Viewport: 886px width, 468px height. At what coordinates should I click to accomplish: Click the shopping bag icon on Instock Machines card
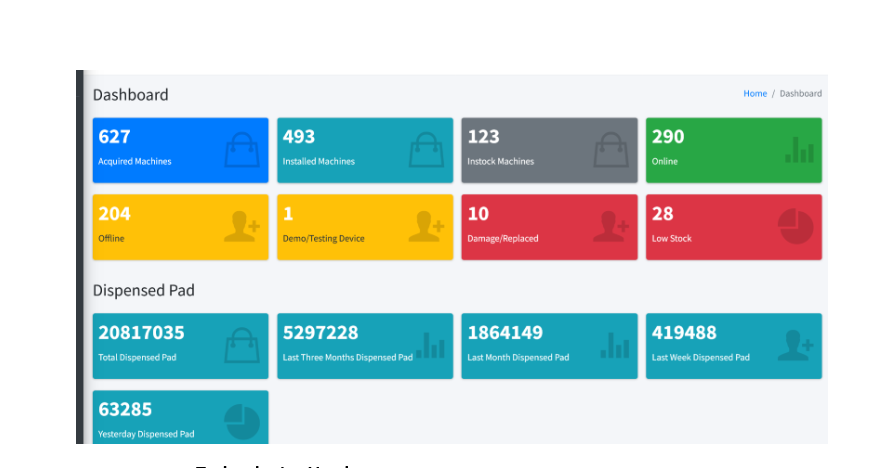611,150
